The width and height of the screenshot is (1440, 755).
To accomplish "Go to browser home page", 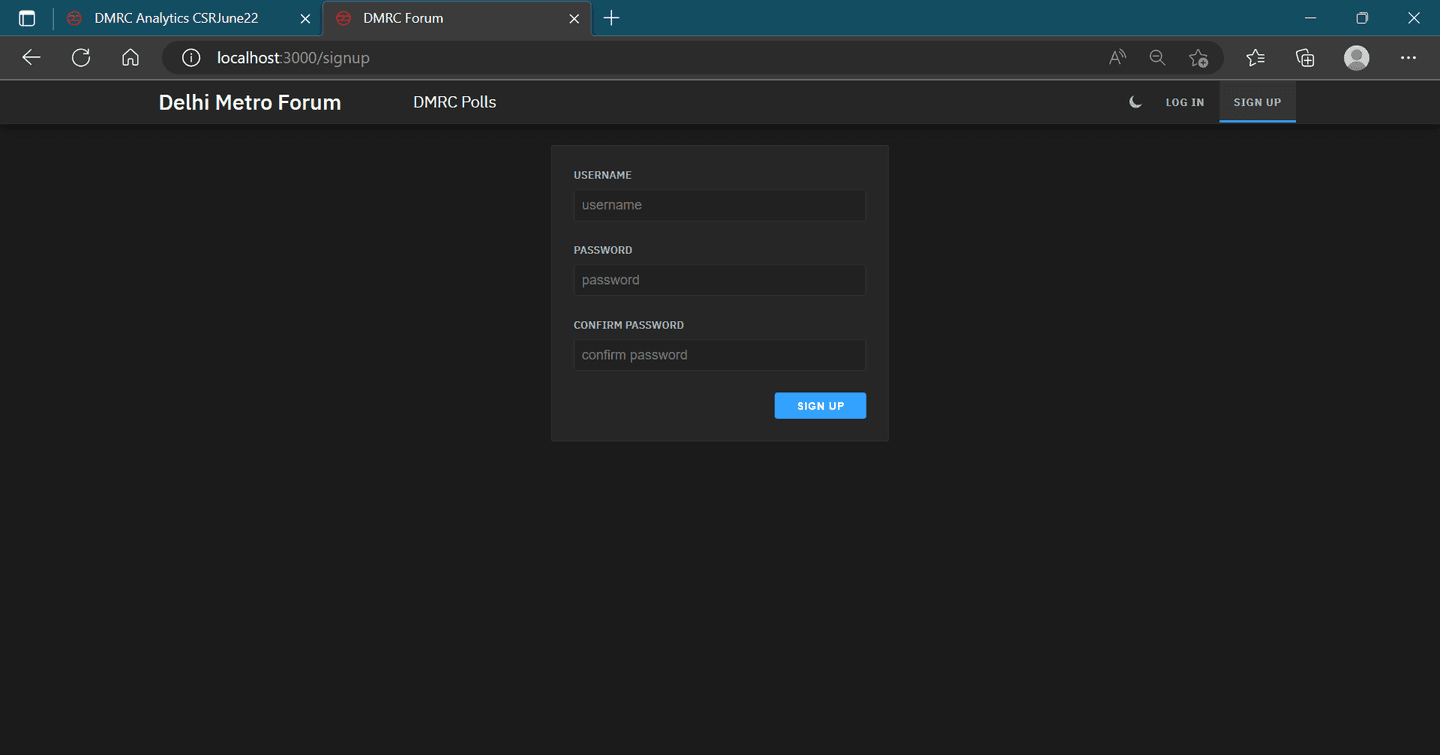I will (x=130, y=58).
